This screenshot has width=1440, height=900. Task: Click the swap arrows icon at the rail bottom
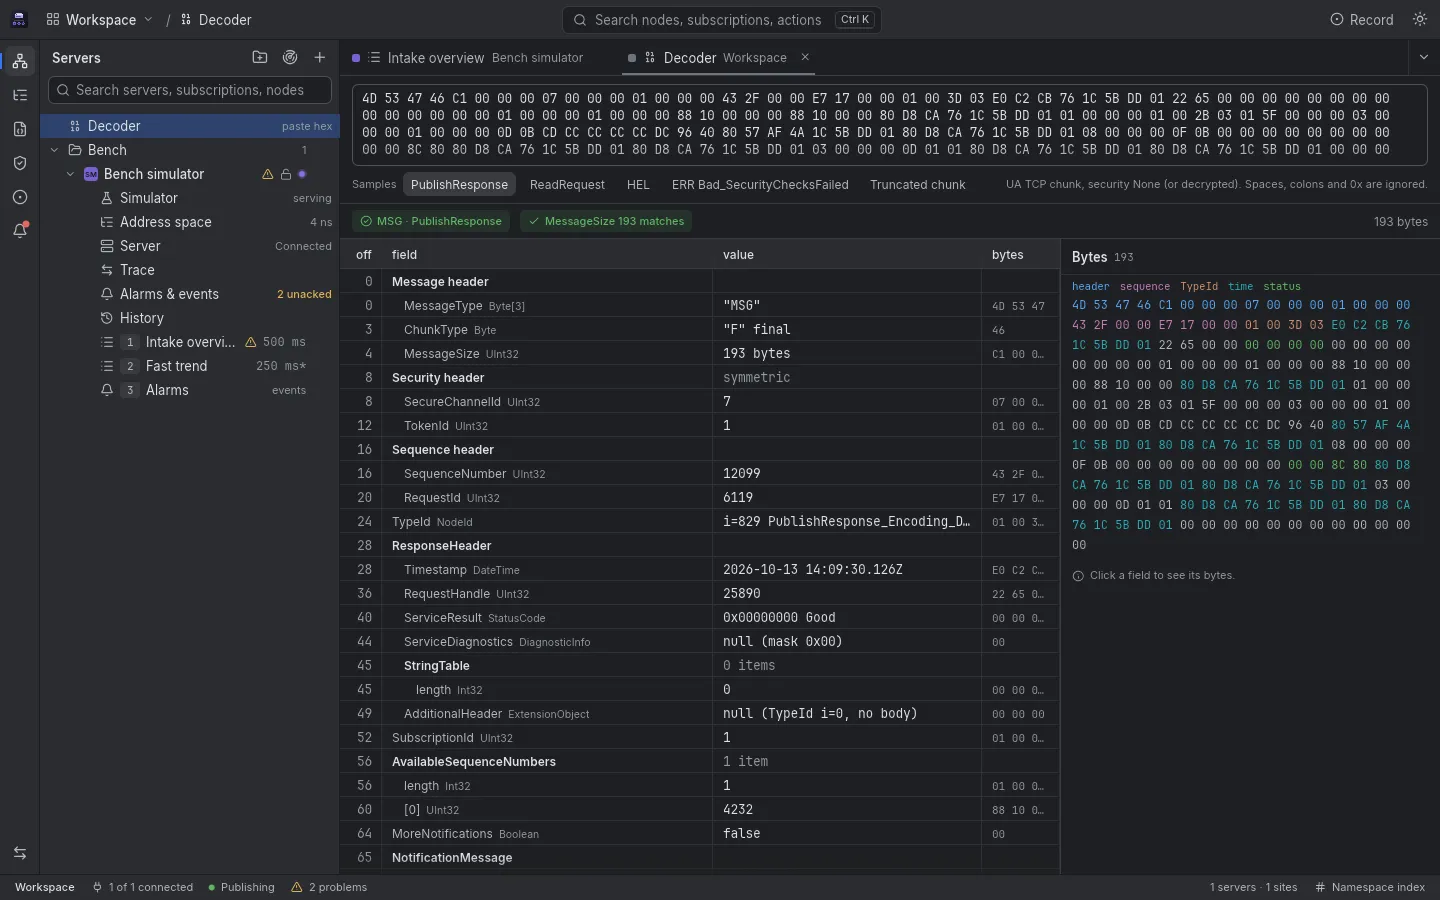click(x=20, y=853)
